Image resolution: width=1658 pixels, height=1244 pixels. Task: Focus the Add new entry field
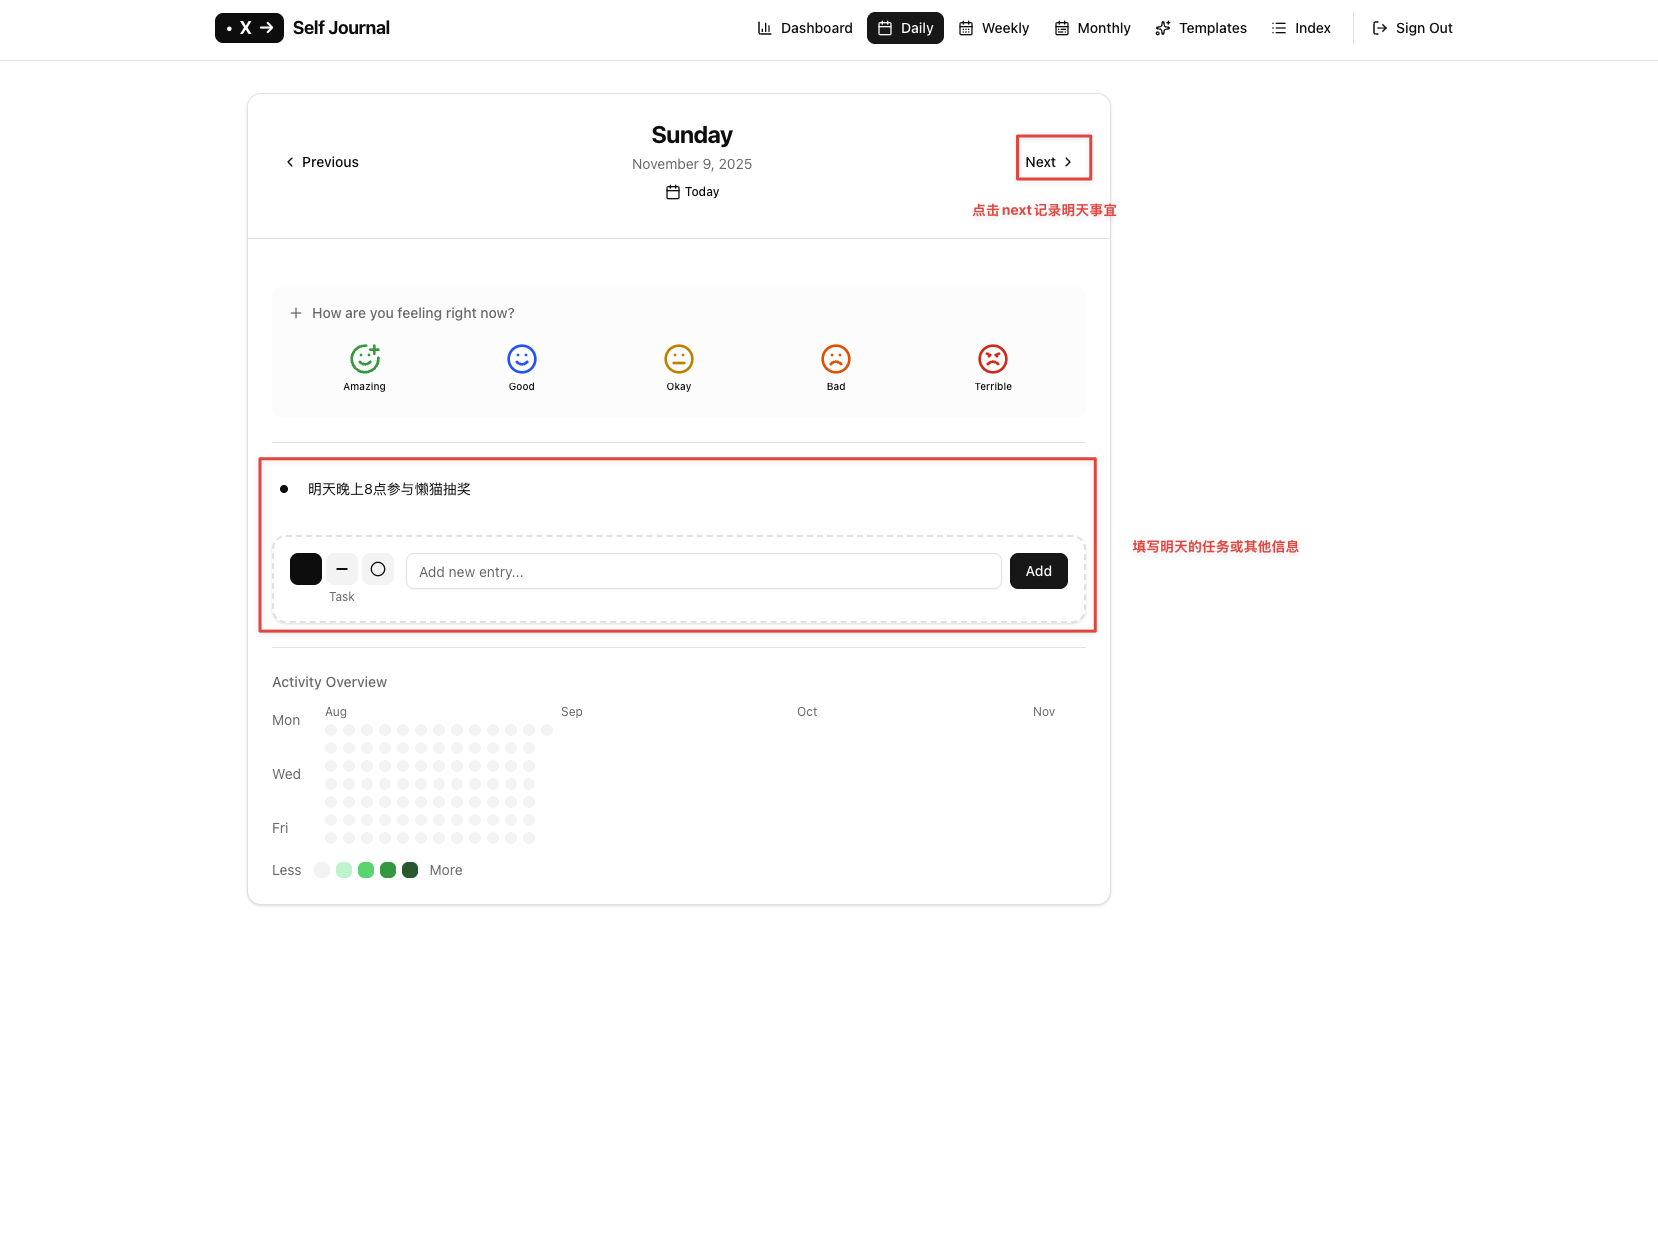704,571
